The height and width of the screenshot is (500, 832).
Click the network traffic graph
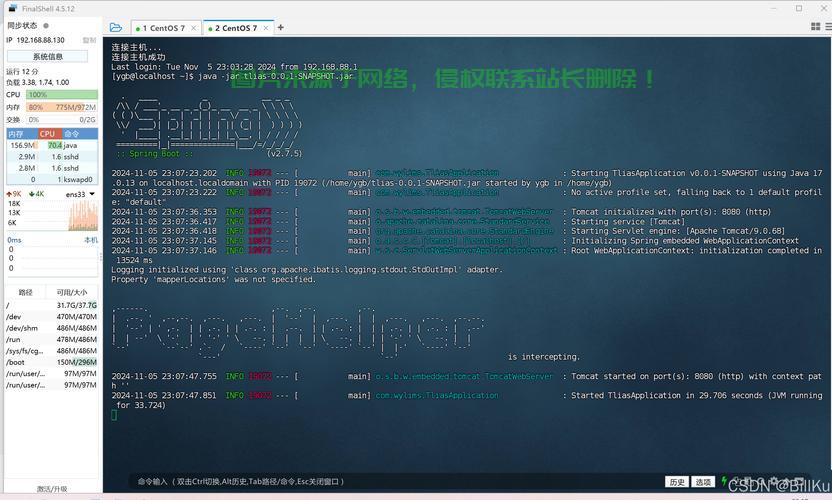pos(83,215)
